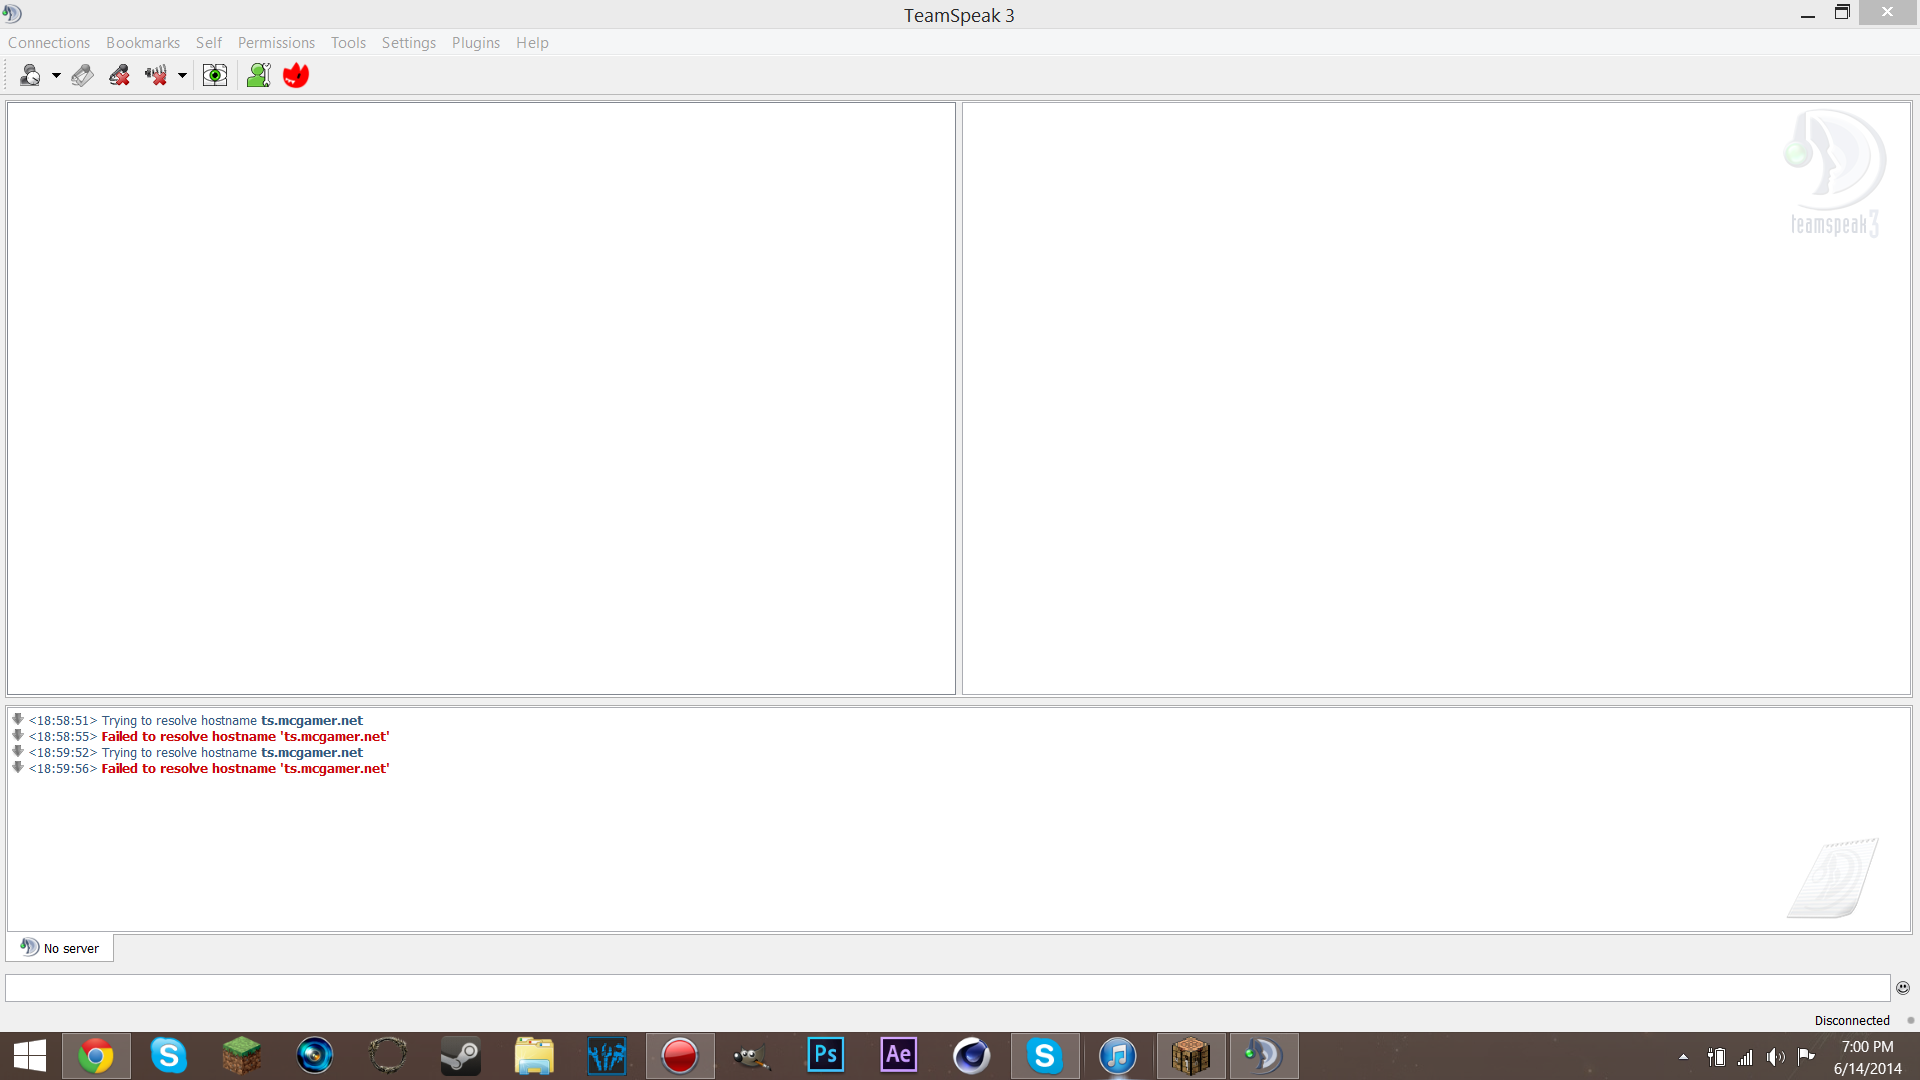Viewport: 1920px width, 1080px height.
Task: Click log line 18:59:56 failed to resolve hostname
Action: click(x=209, y=769)
